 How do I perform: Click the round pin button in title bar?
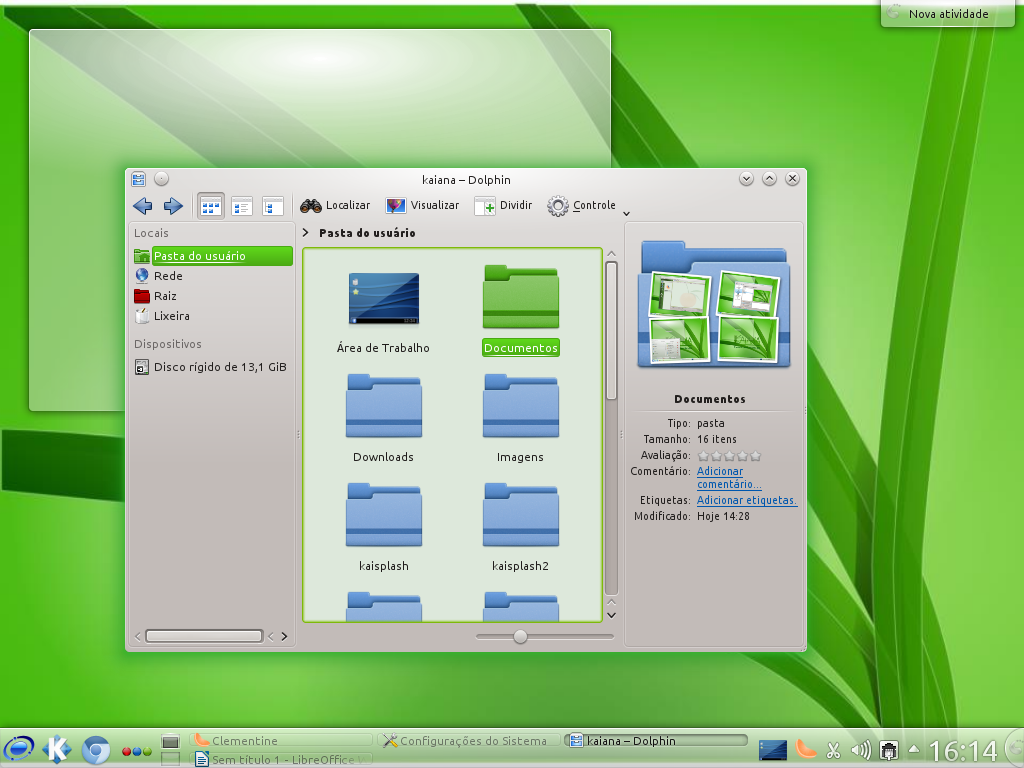pyautogui.click(x=161, y=179)
